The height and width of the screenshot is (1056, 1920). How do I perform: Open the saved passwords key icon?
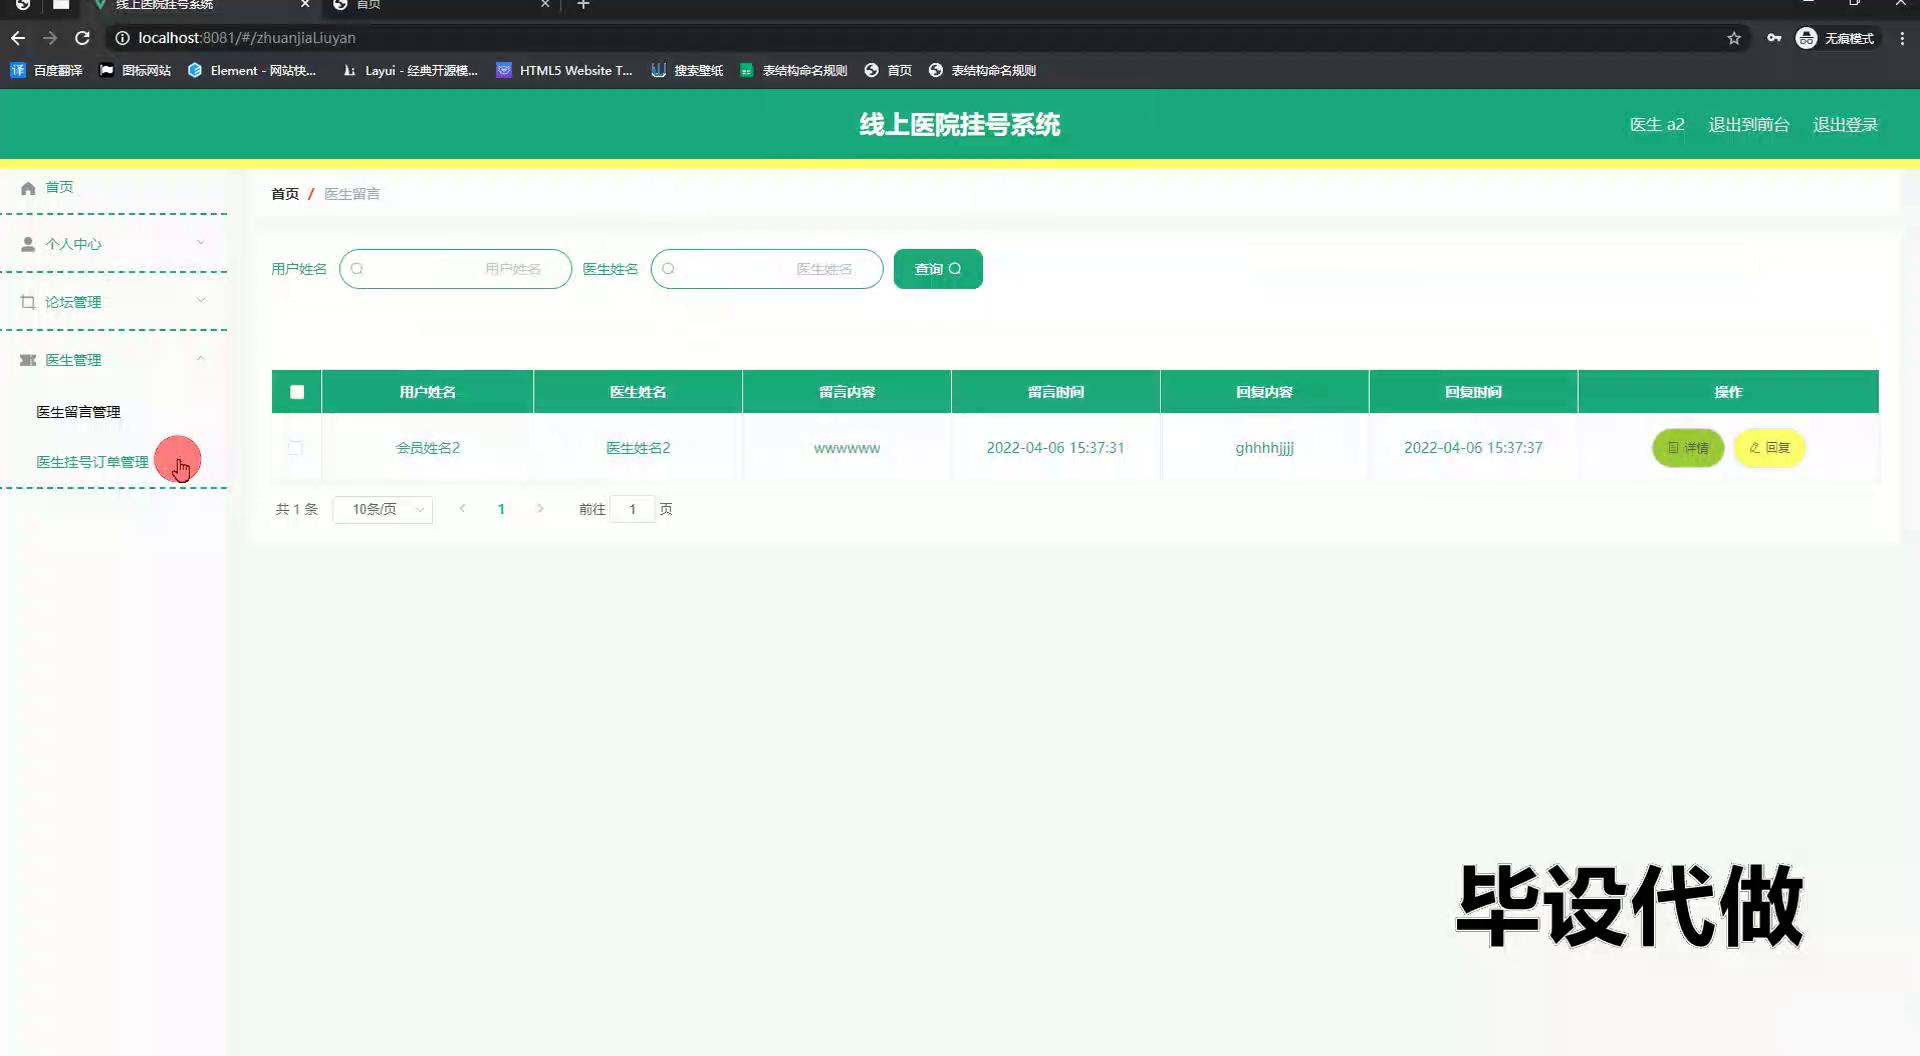coord(1774,38)
